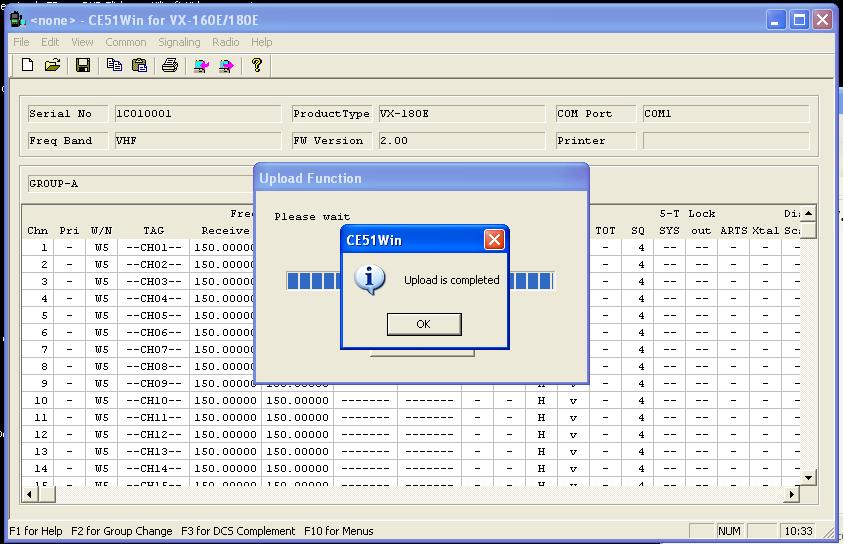Click the Copy toolbar icon
Viewport: 843px width, 544px height.
(114, 65)
